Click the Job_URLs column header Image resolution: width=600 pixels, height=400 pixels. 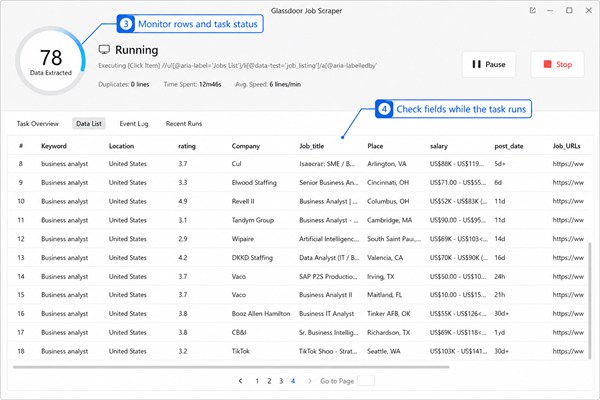[566, 146]
